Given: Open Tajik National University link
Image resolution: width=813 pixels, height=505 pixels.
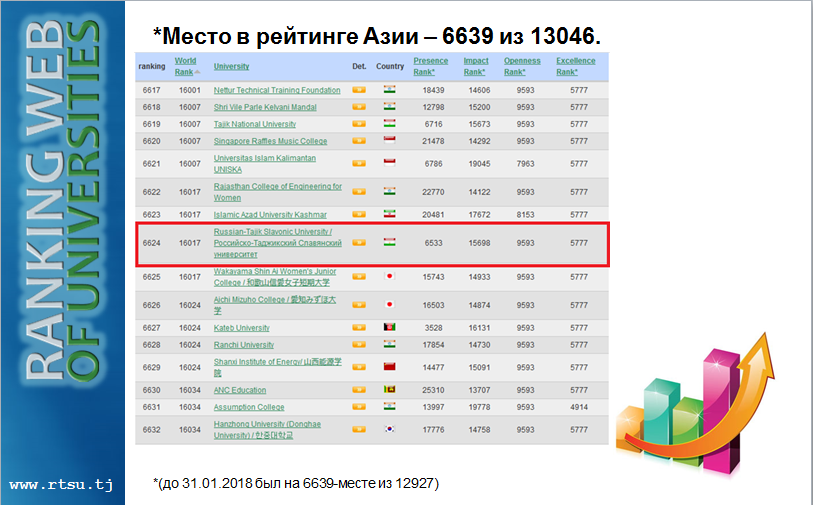Looking at the screenshot, I should pos(255,124).
